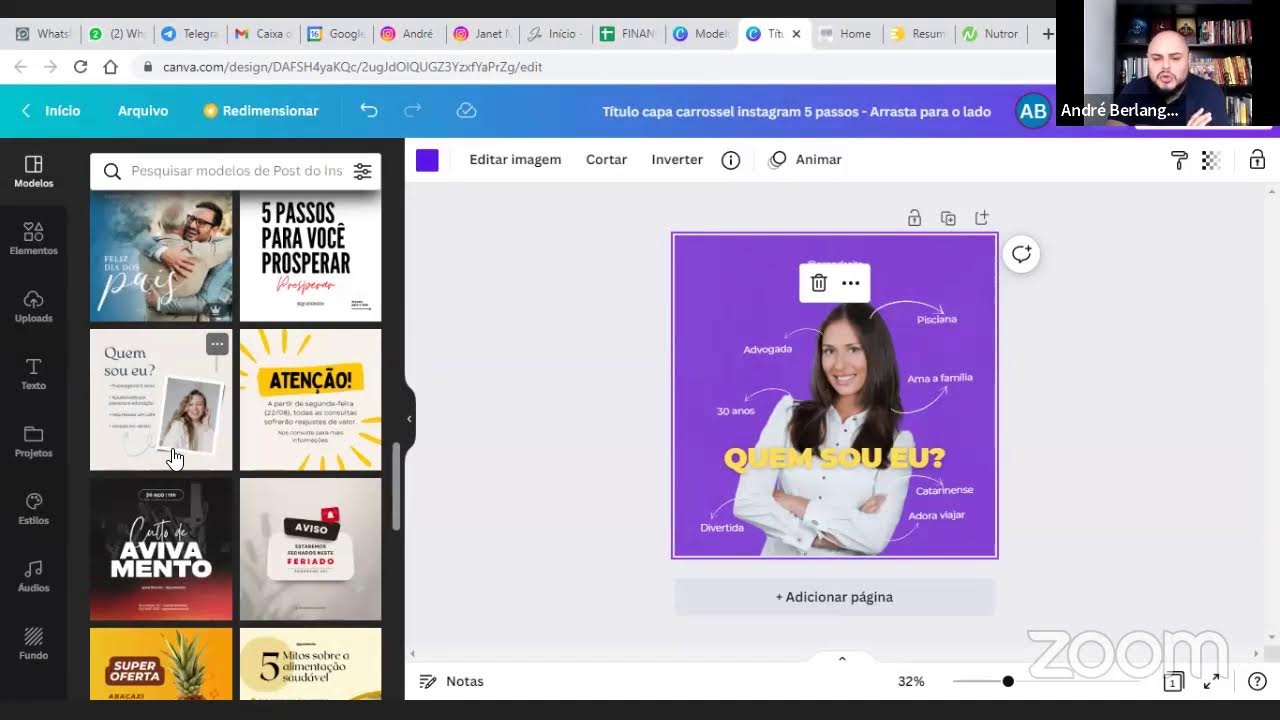
Task: Open the help question mark icon
Action: [x=1257, y=682]
